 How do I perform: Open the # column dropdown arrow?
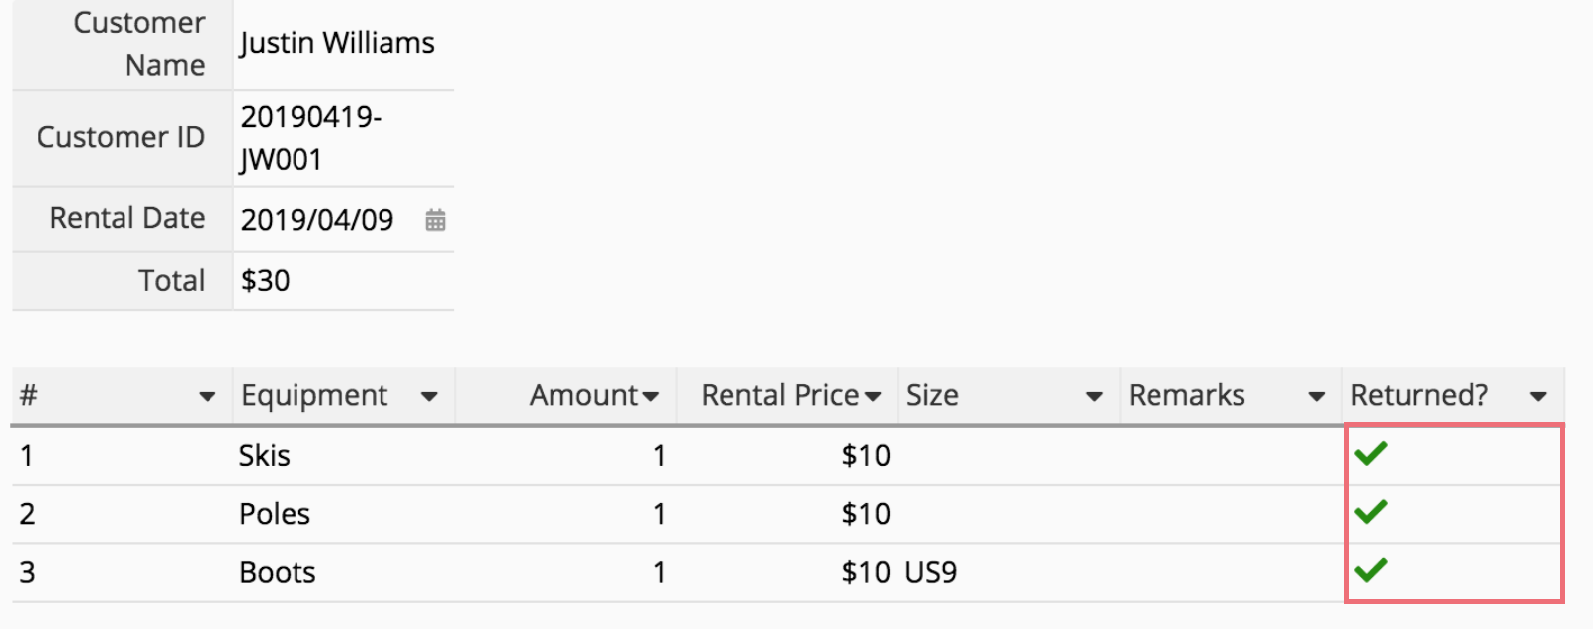tap(207, 397)
